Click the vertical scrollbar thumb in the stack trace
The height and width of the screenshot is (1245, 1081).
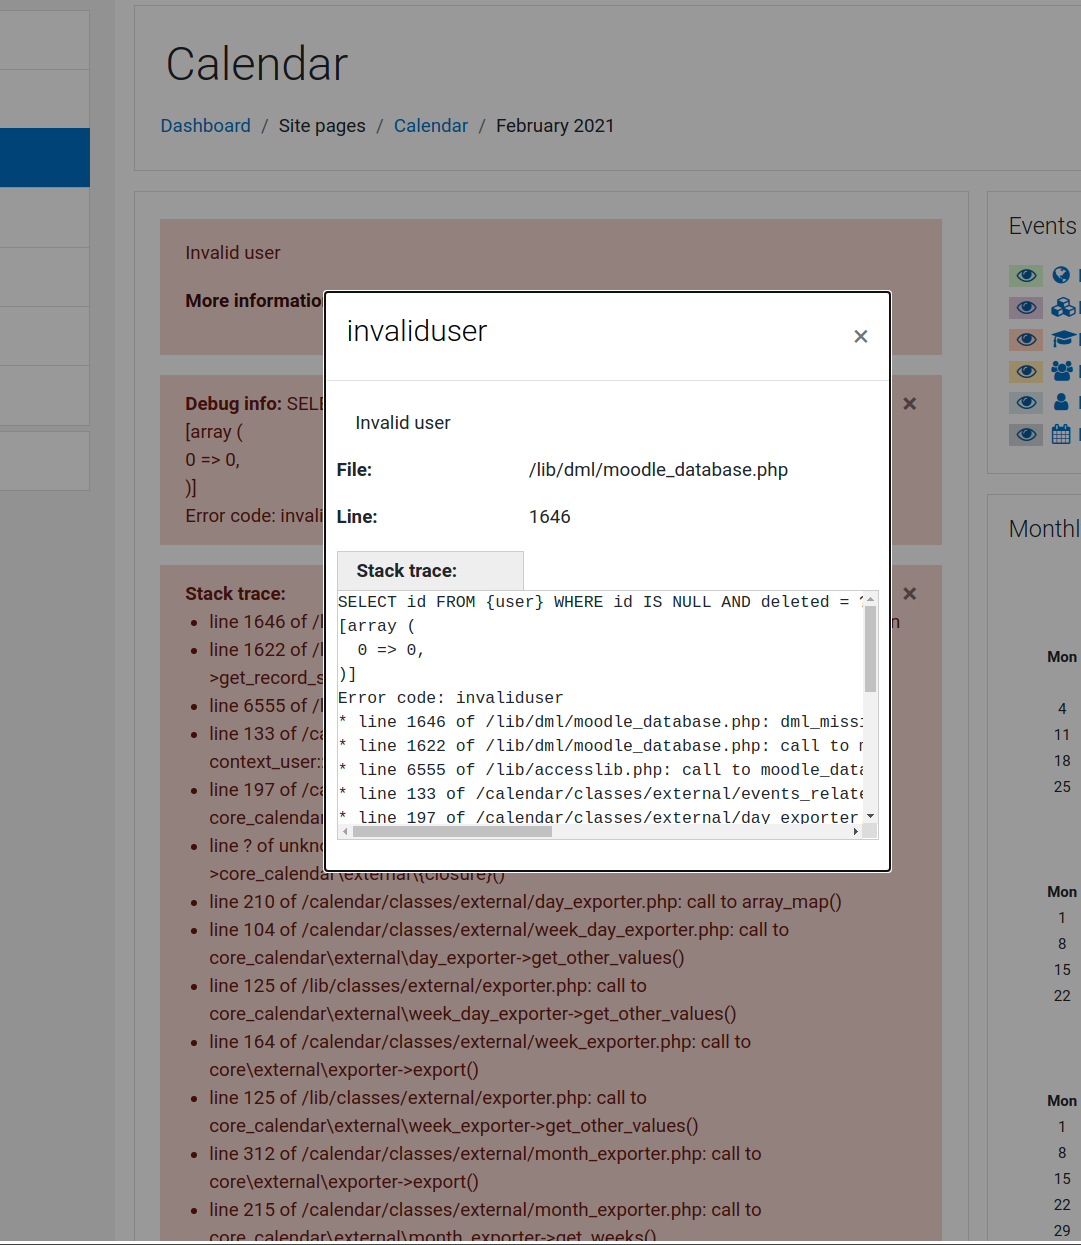pos(870,649)
